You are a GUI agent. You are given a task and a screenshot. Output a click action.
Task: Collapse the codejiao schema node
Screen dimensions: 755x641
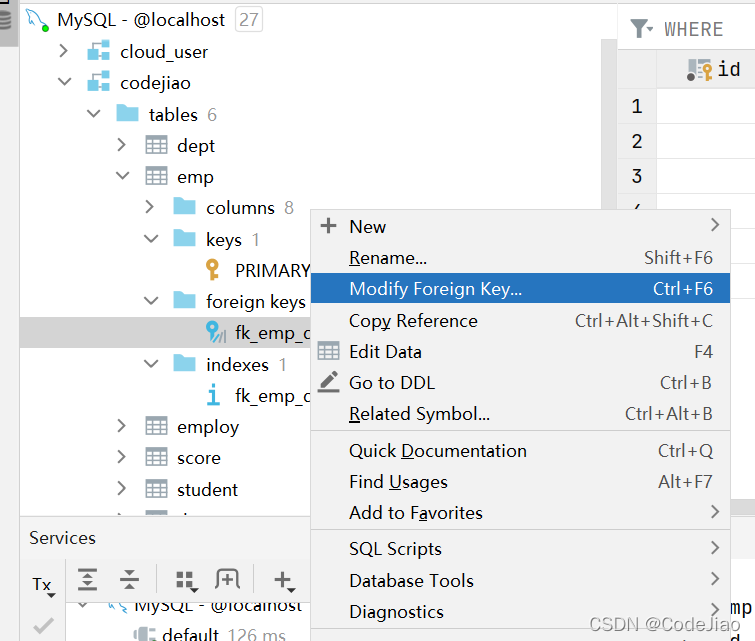(x=64, y=82)
